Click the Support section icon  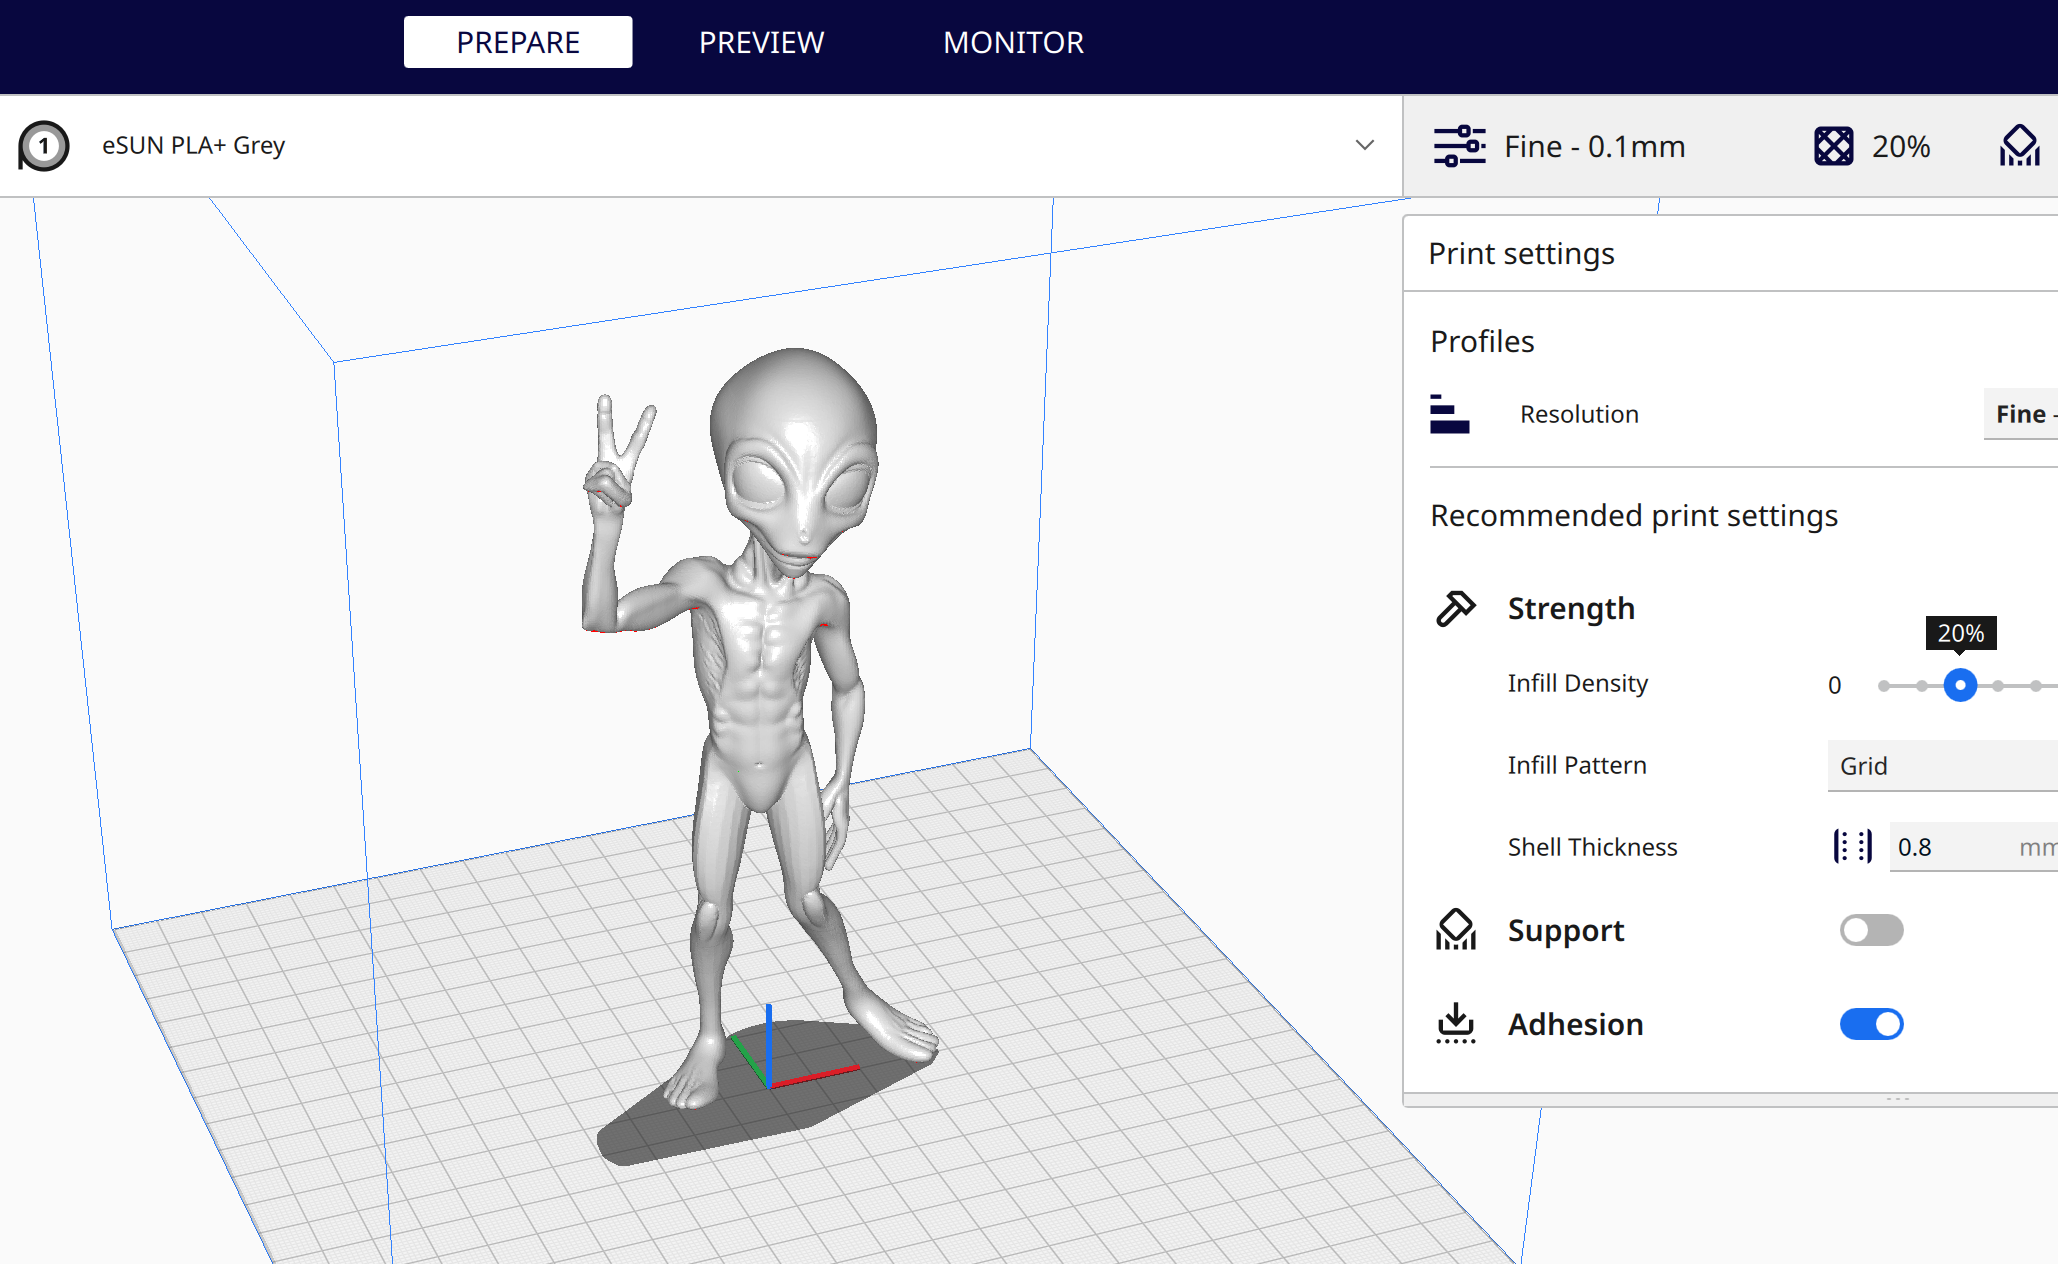1455,930
